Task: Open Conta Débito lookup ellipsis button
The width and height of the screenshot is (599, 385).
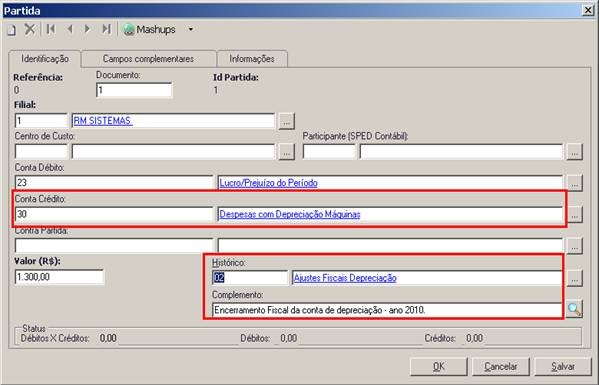Action: click(x=574, y=183)
